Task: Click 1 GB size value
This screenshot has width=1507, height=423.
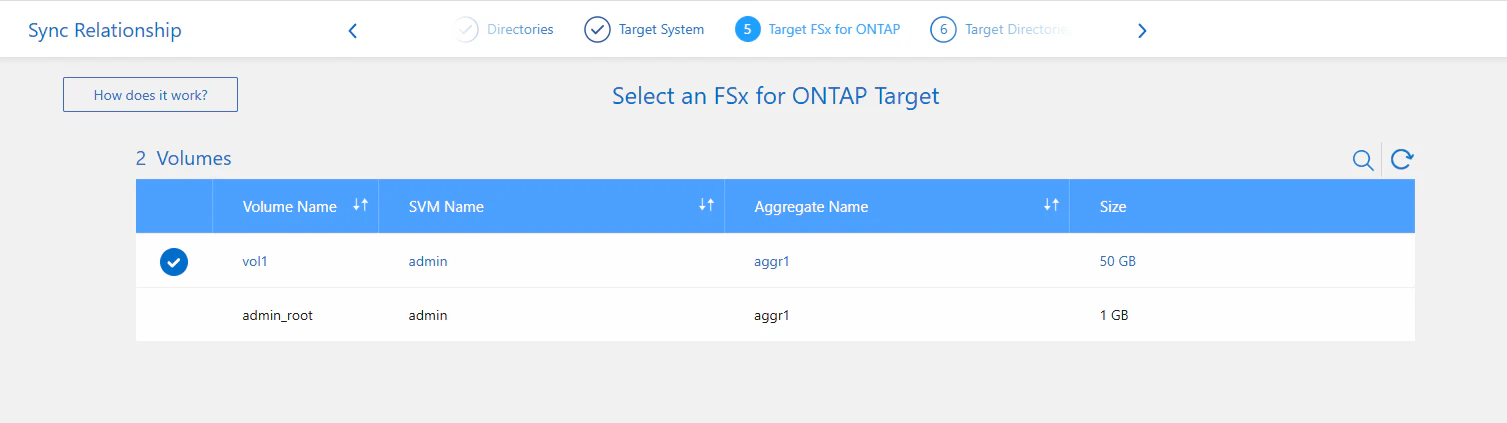Action: point(1114,315)
